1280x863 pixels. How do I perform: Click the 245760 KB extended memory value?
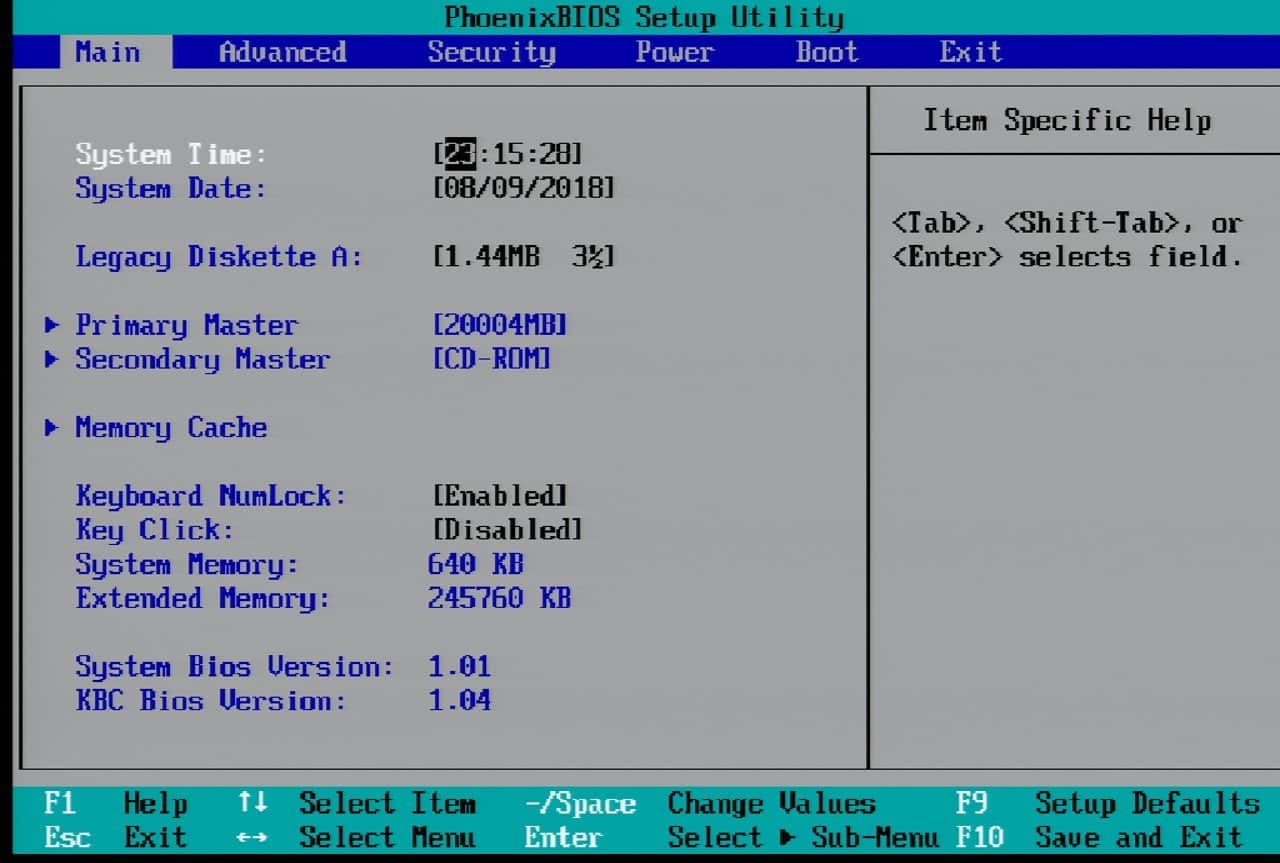[x=500, y=598]
